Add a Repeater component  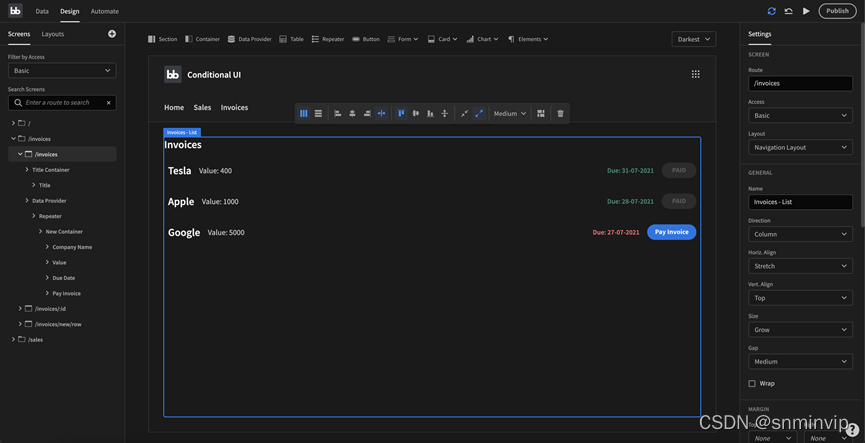(x=328, y=39)
